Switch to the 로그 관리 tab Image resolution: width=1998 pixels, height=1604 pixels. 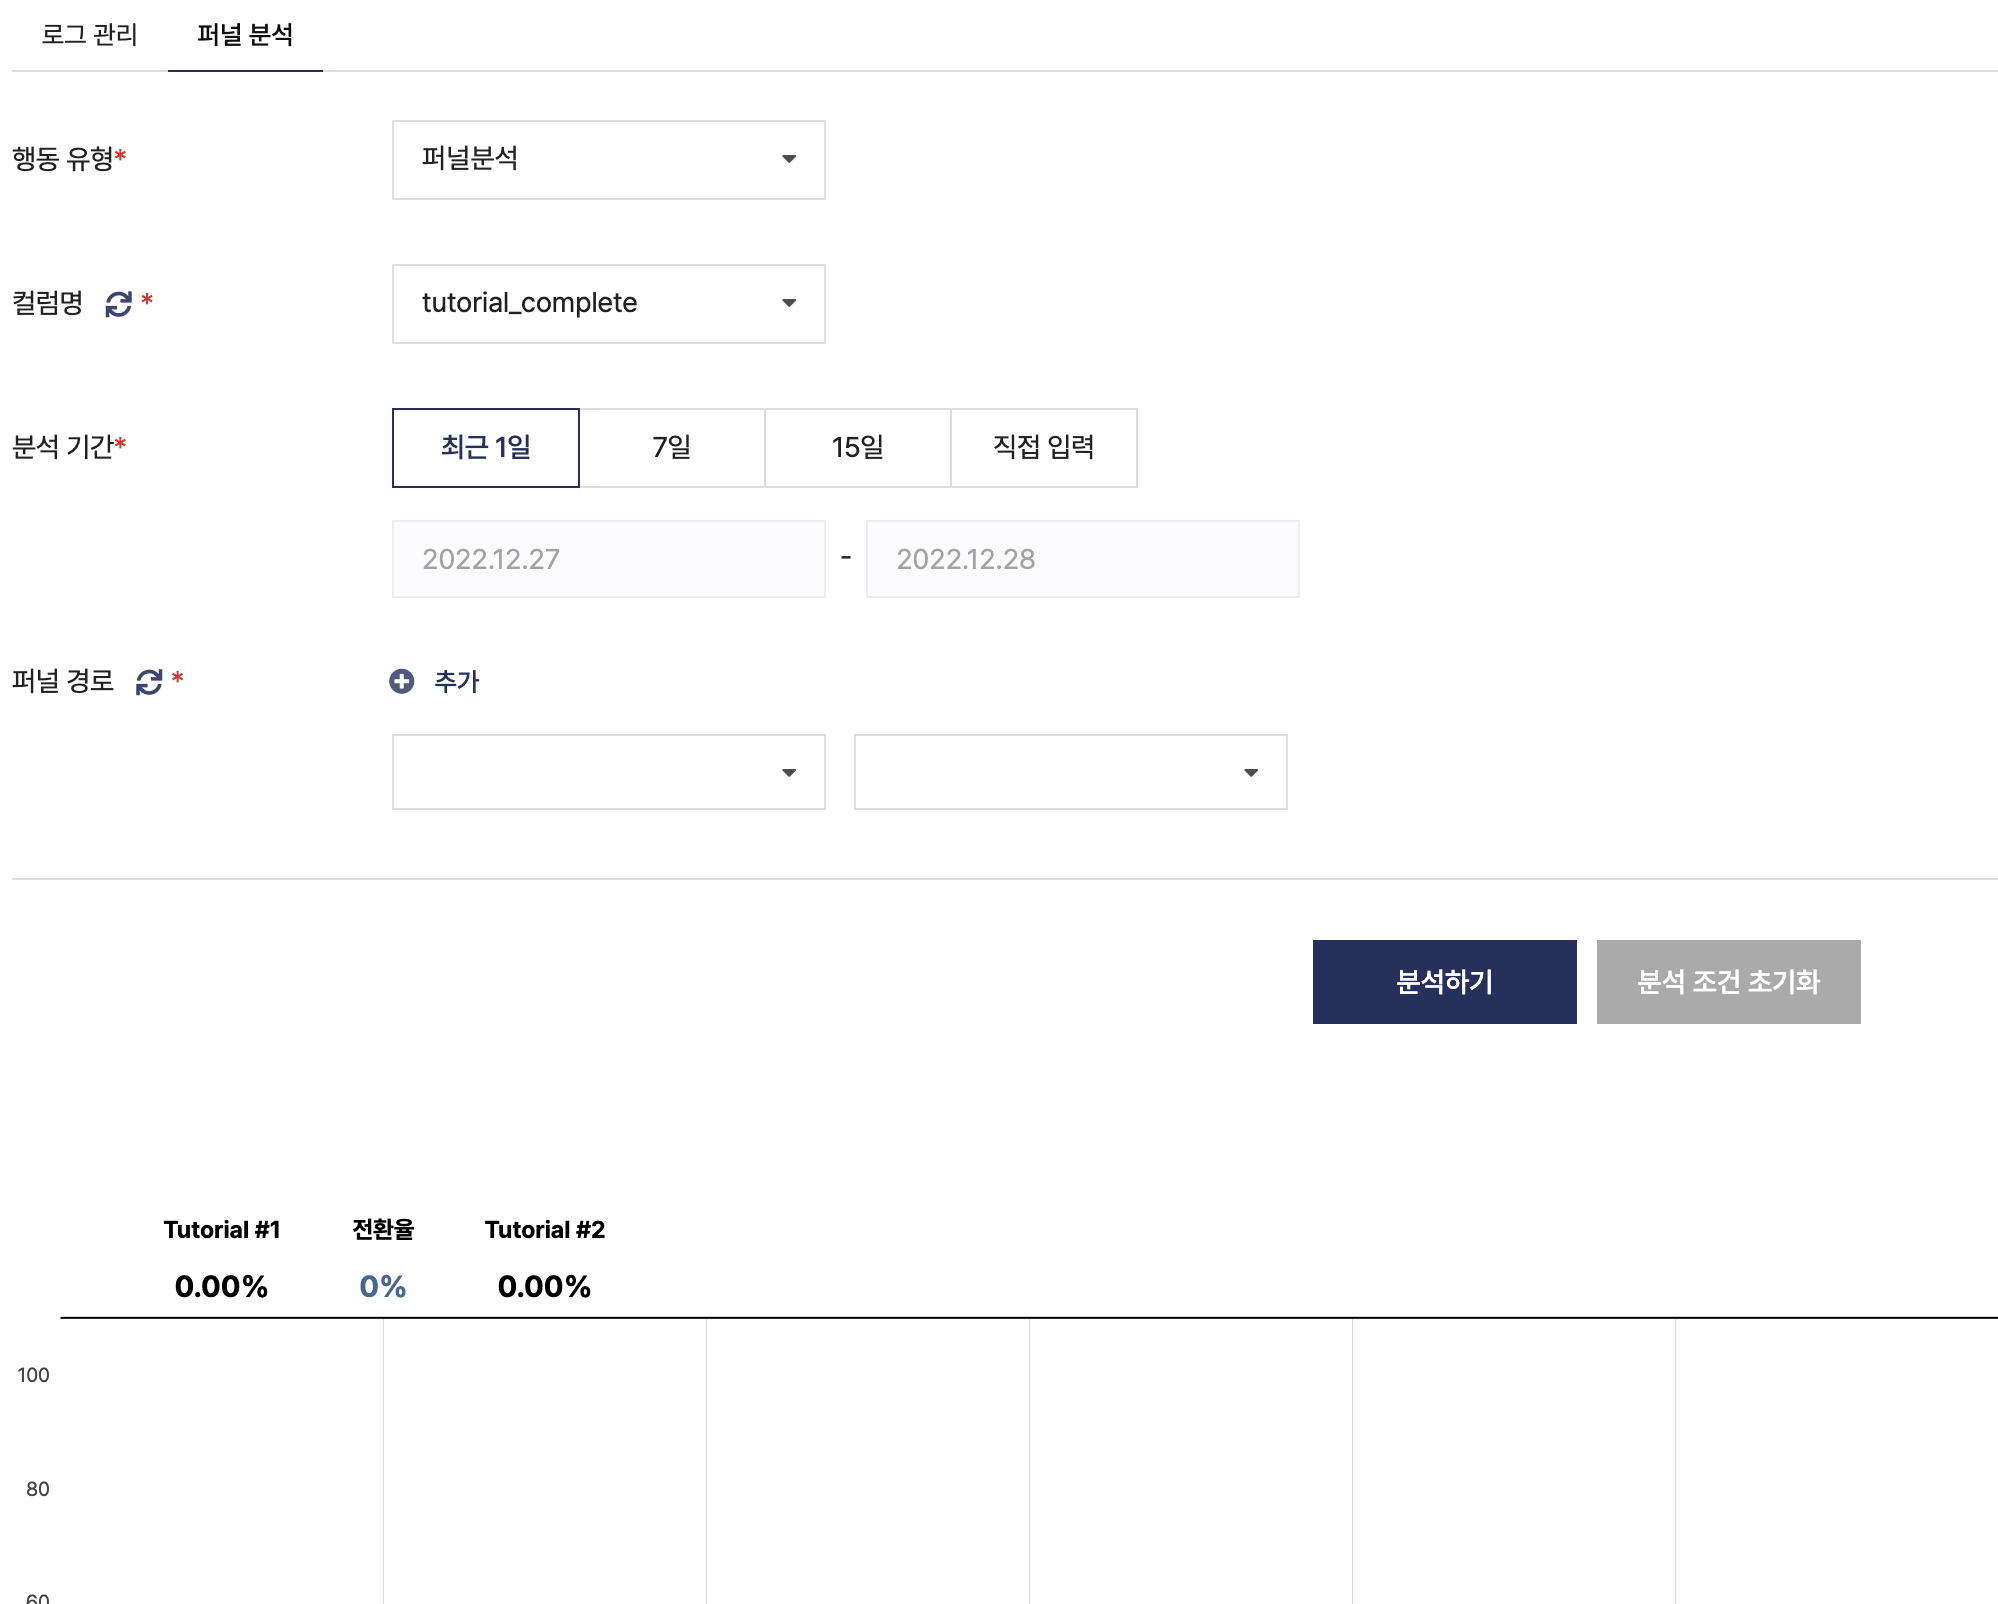coord(89,35)
